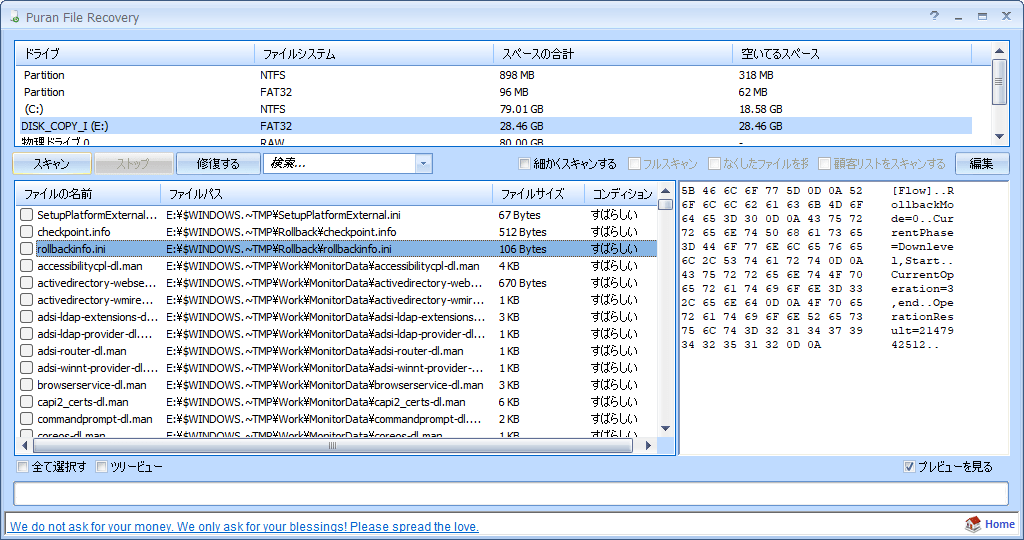Open the 検索 dropdown arrow
The image size is (1024, 540).
(x=423, y=164)
